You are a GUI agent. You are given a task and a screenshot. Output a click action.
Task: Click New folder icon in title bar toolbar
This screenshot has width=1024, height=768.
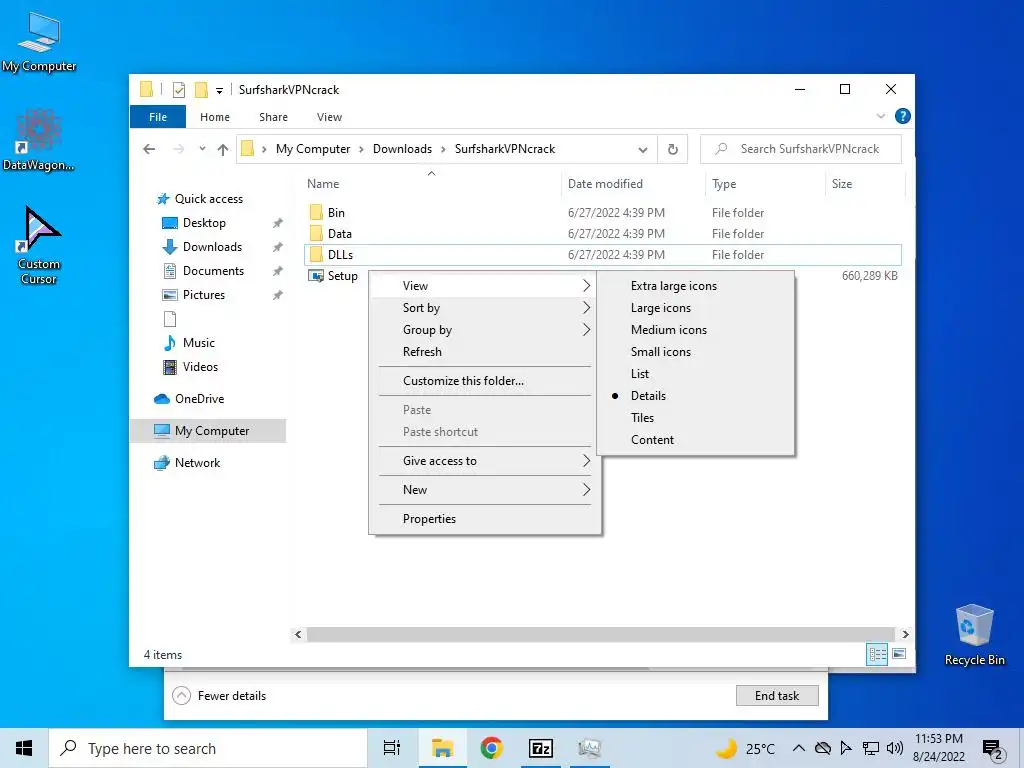coord(201,89)
